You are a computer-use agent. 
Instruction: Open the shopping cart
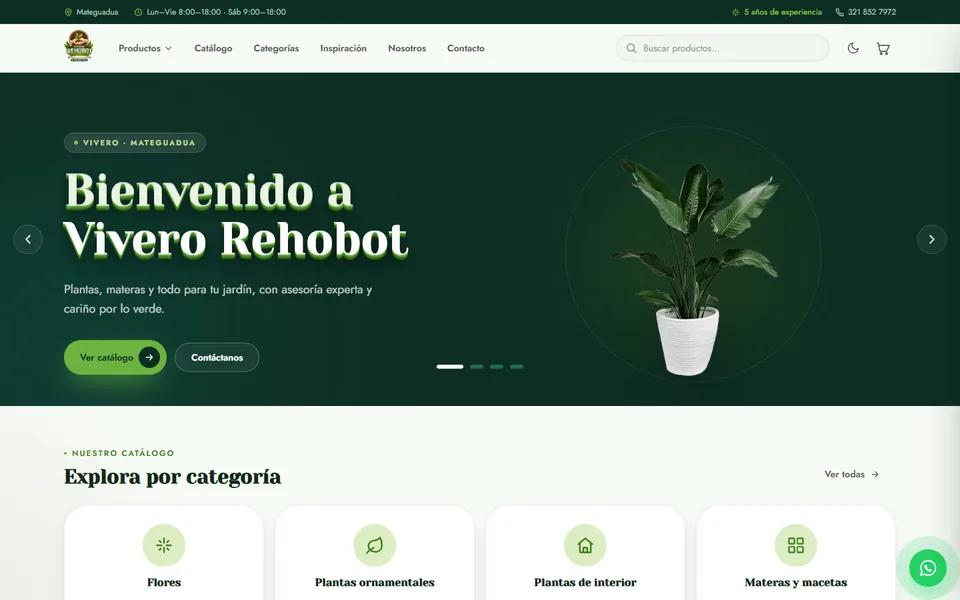(883, 48)
